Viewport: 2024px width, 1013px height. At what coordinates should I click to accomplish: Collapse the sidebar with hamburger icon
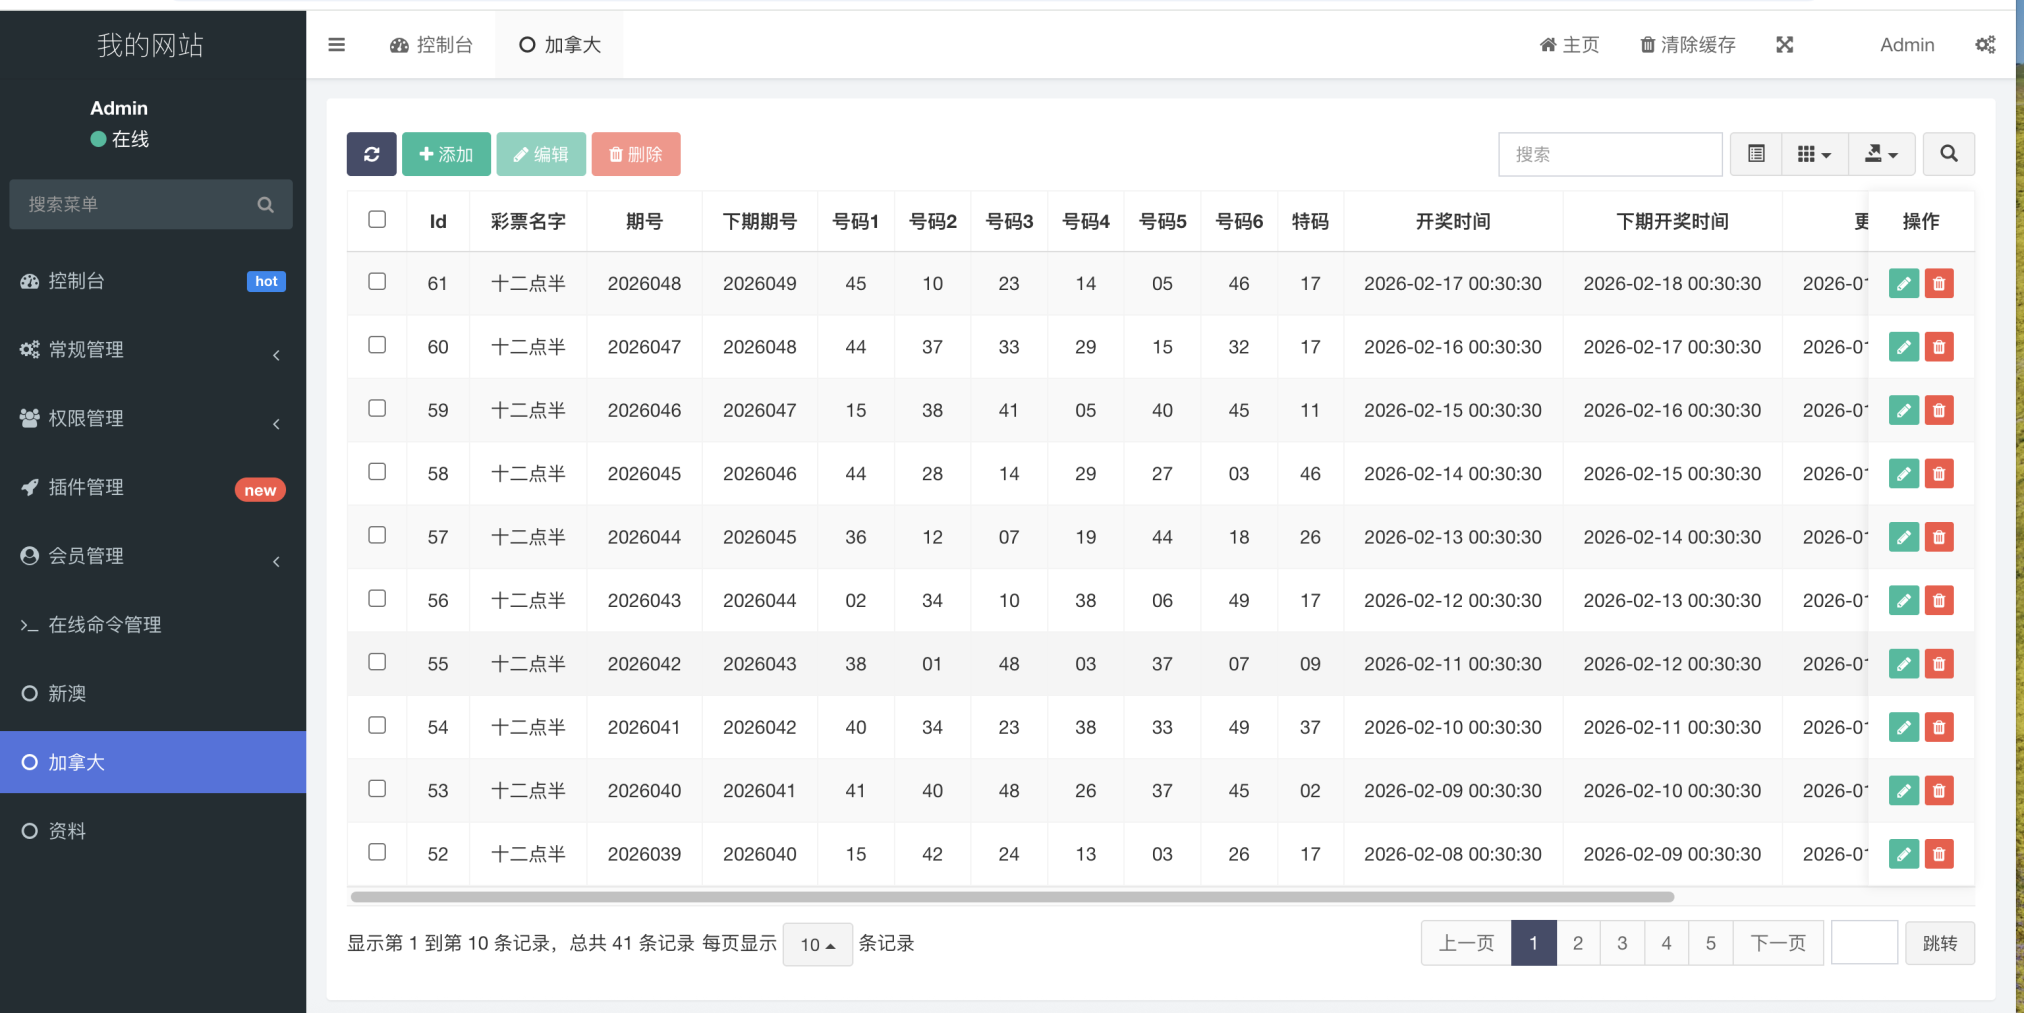[x=336, y=44]
